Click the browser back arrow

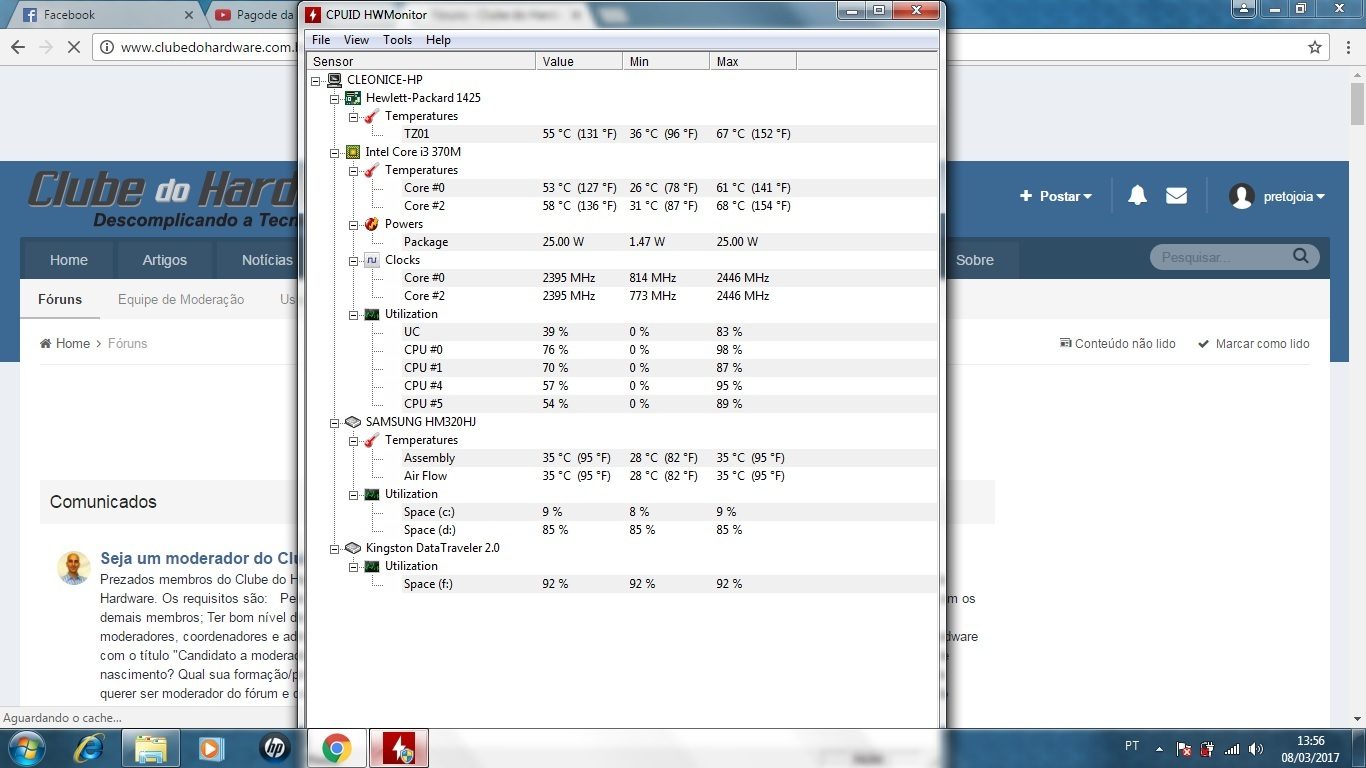[18, 47]
